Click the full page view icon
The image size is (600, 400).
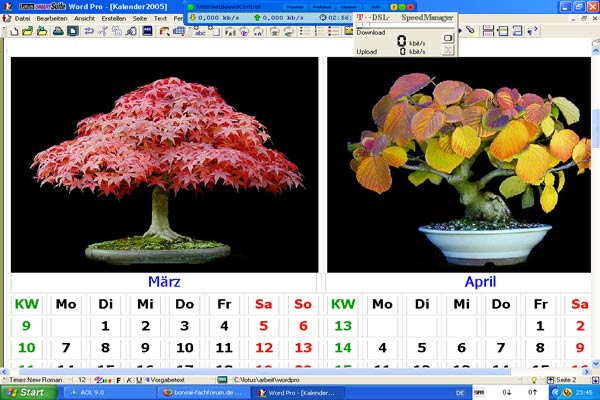click(x=73, y=31)
